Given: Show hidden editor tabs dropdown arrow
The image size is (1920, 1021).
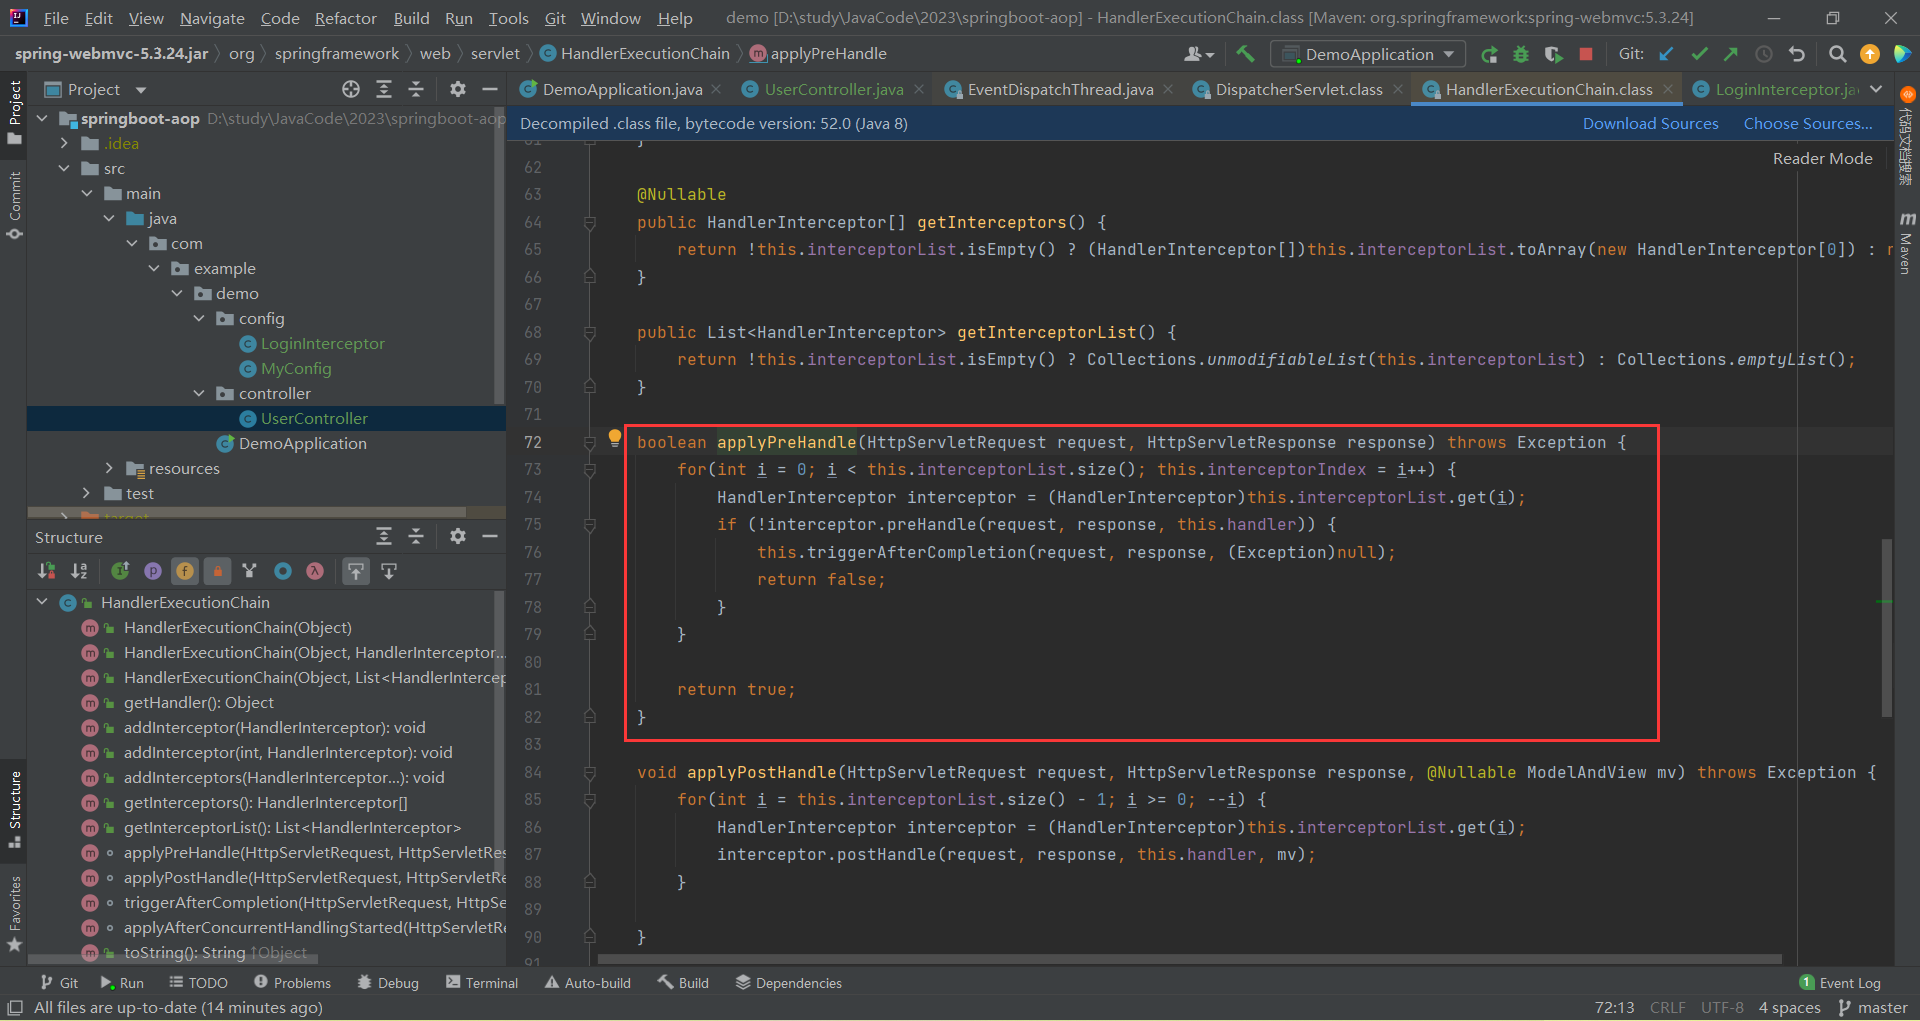Looking at the screenshot, I should 1877,89.
